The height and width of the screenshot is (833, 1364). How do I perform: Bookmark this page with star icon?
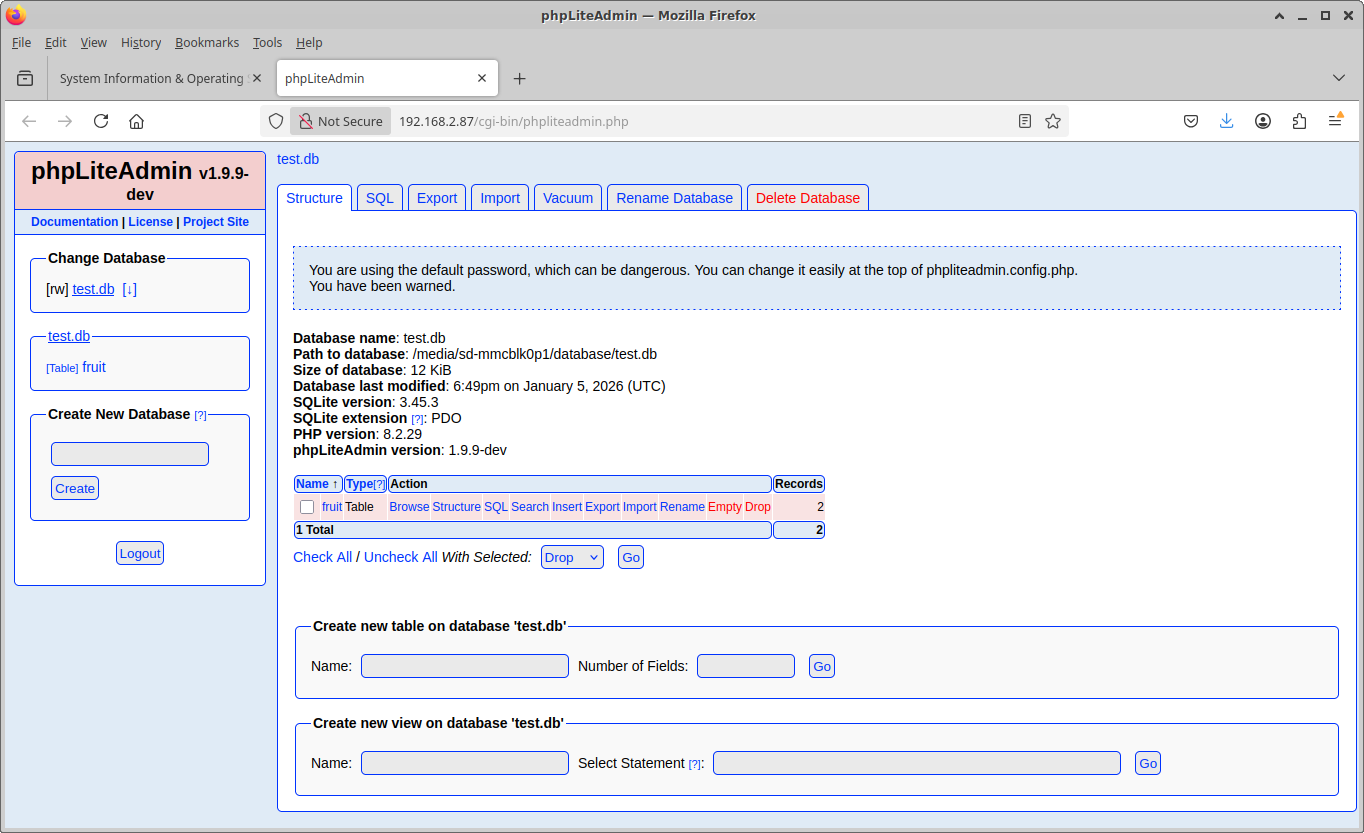pos(1053,121)
